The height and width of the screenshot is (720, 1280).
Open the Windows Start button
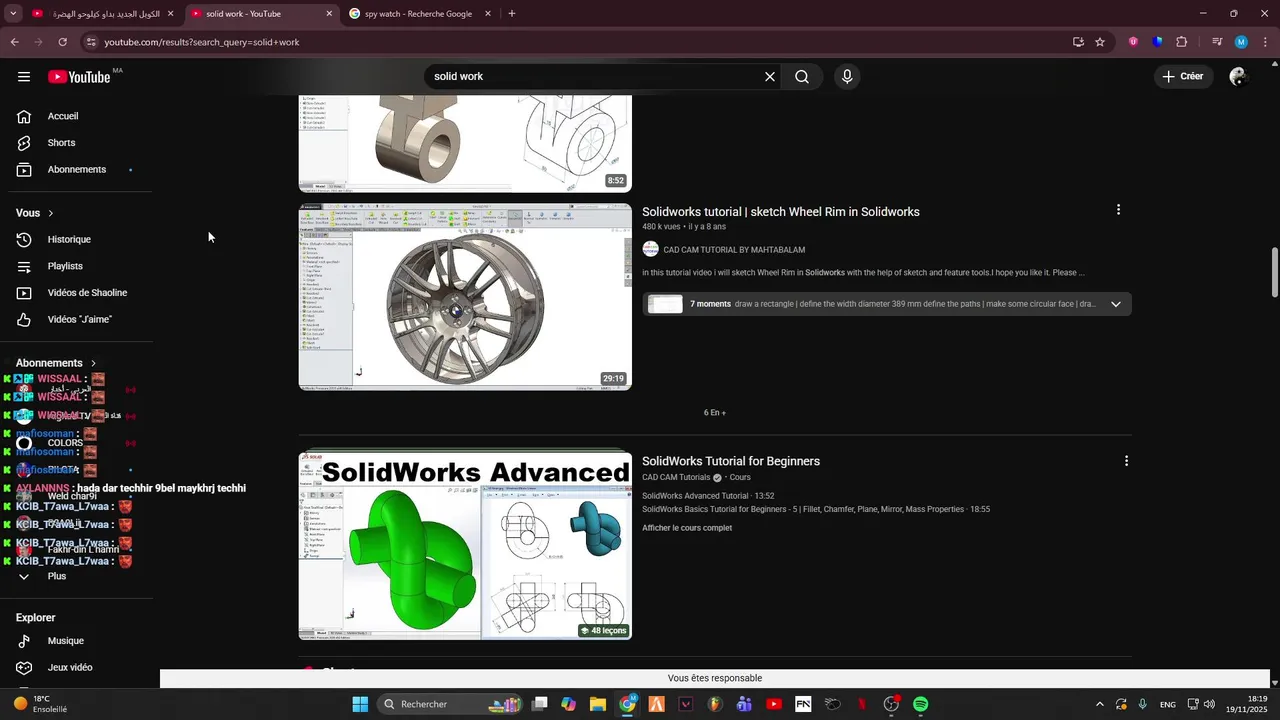(360, 704)
